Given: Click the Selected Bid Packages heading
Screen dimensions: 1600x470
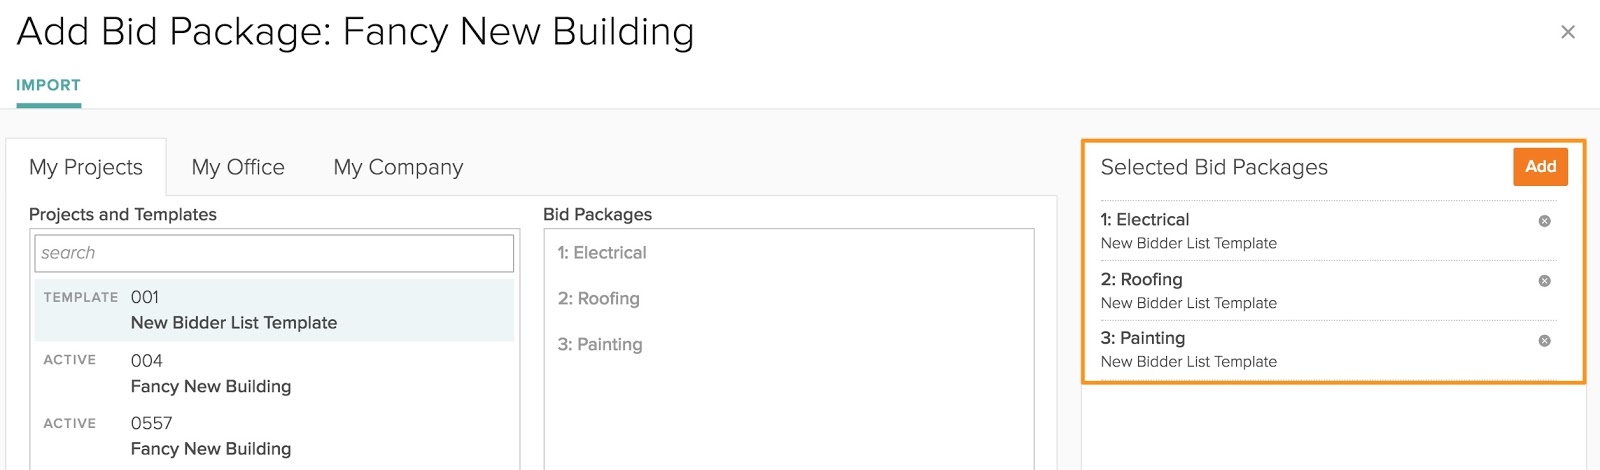Looking at the screenshot, I should tap(1214, 168).
